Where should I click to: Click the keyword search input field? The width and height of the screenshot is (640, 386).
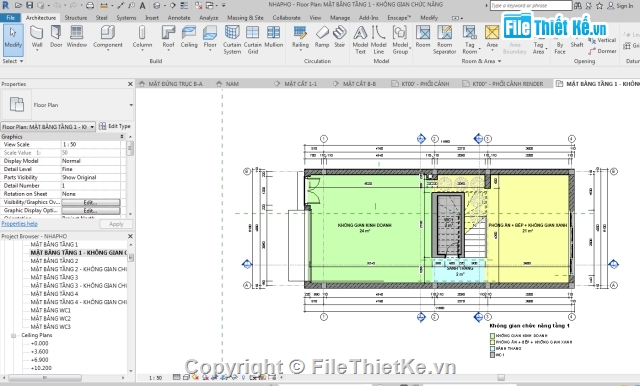pos(531,5)
